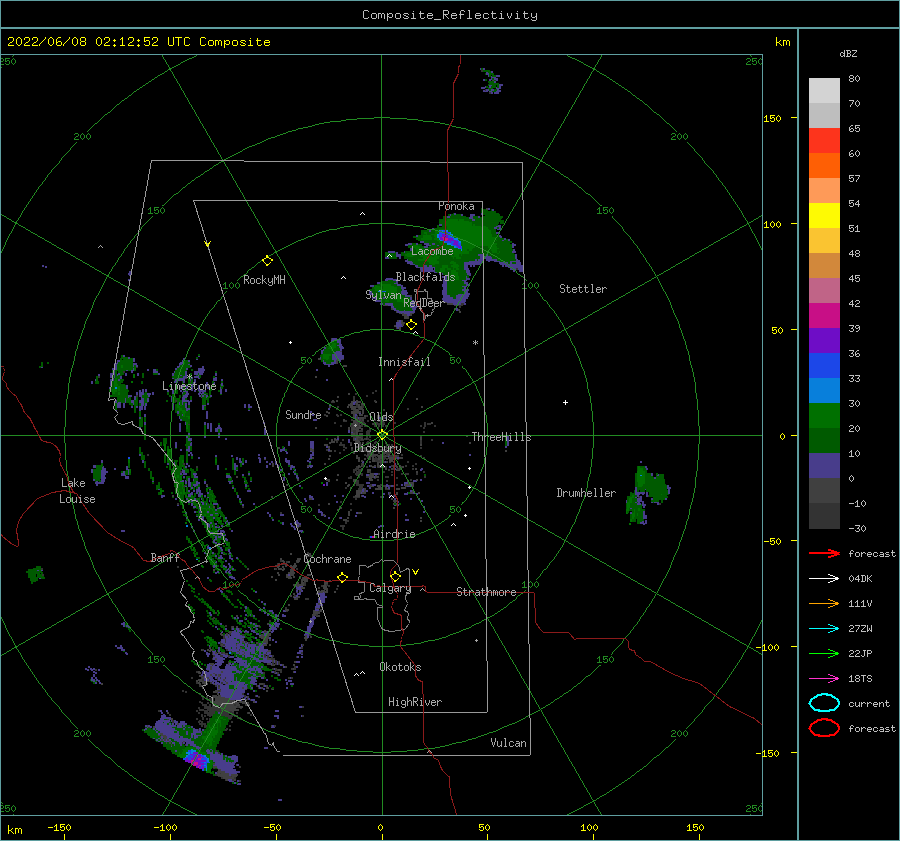Click the Composite_Reflectivity title
The height and width of the screenshot is (841, 900).
tap(449, 15)
